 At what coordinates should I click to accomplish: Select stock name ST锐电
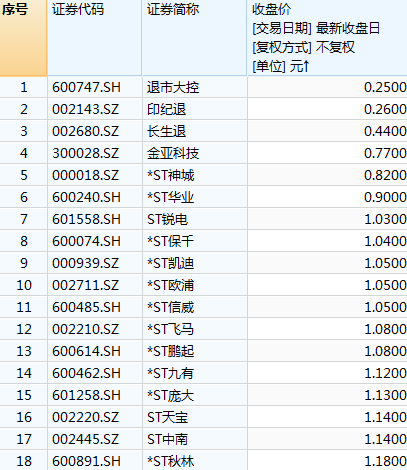pyautogui.click(x=167, y=219)
